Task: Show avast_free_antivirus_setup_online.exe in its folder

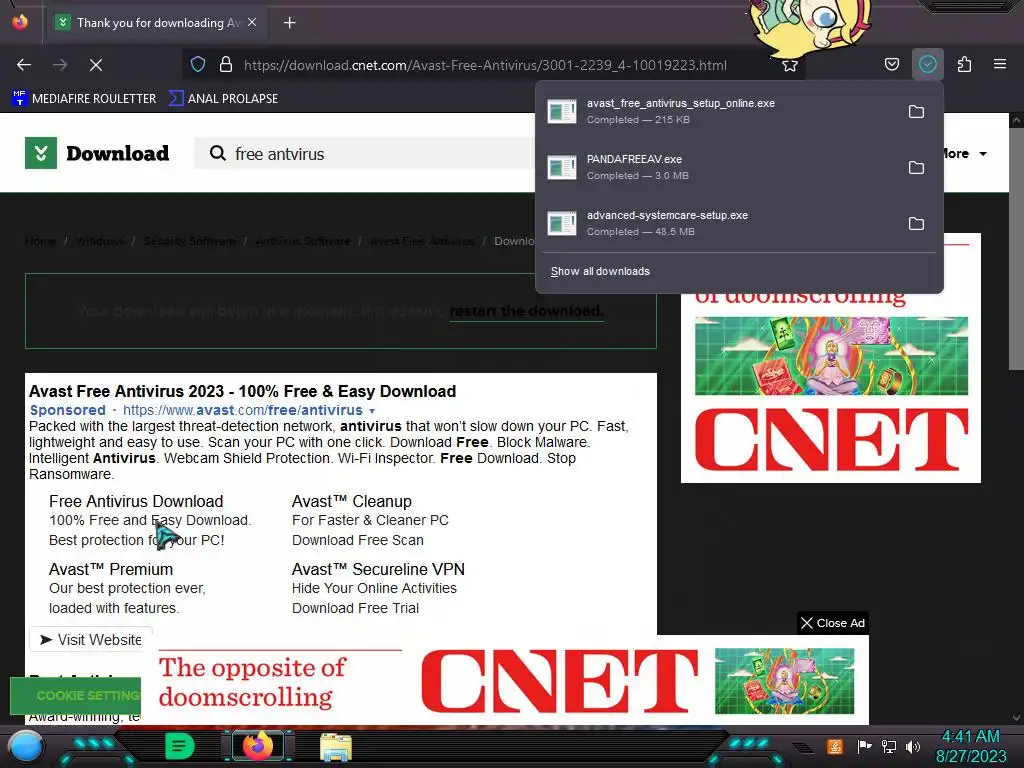Action: [x=916, y=112]
